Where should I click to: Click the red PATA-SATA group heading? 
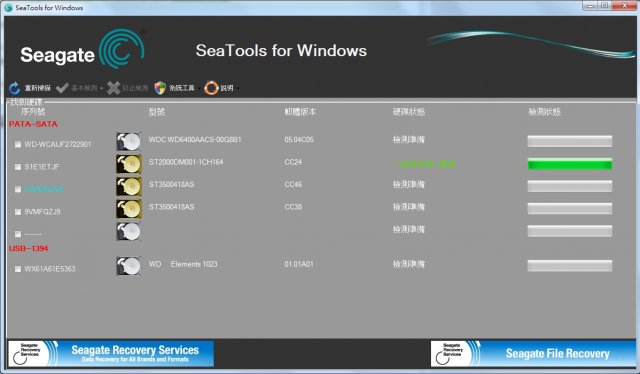[33, 124]
